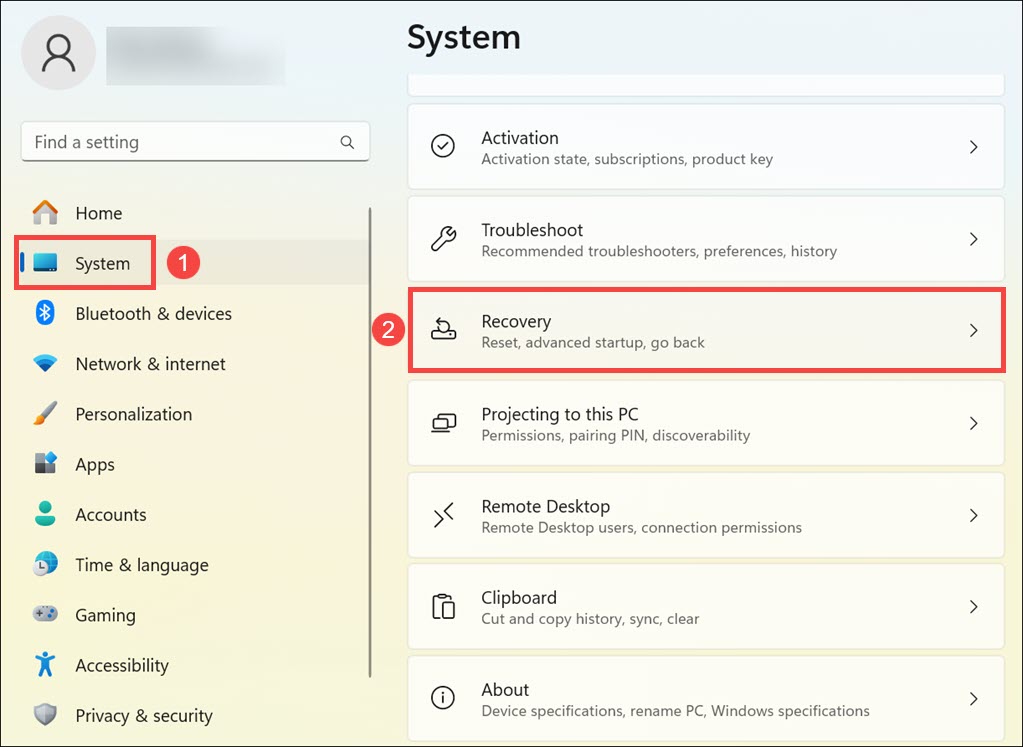The image size is (1023, 747).
Task: Open the About page chevron
Action: [973, 699]
